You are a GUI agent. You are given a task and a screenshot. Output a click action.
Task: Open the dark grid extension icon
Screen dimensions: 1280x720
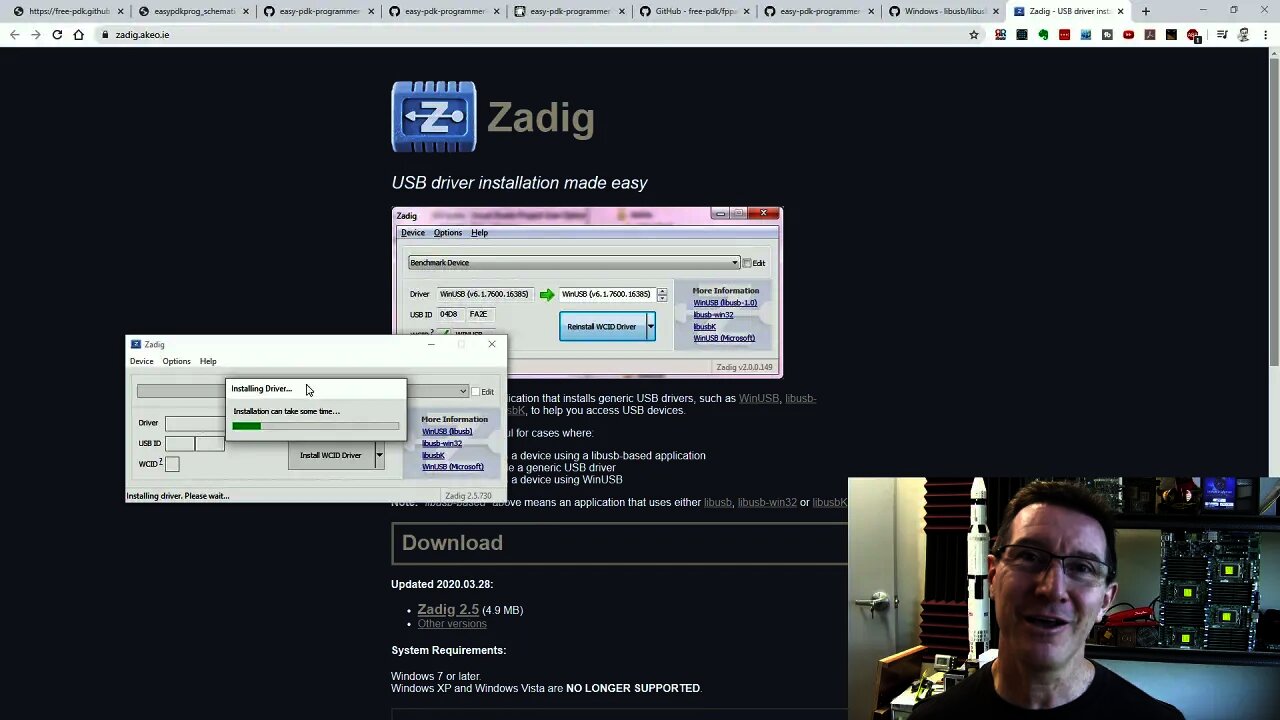tap(1022, 35)
